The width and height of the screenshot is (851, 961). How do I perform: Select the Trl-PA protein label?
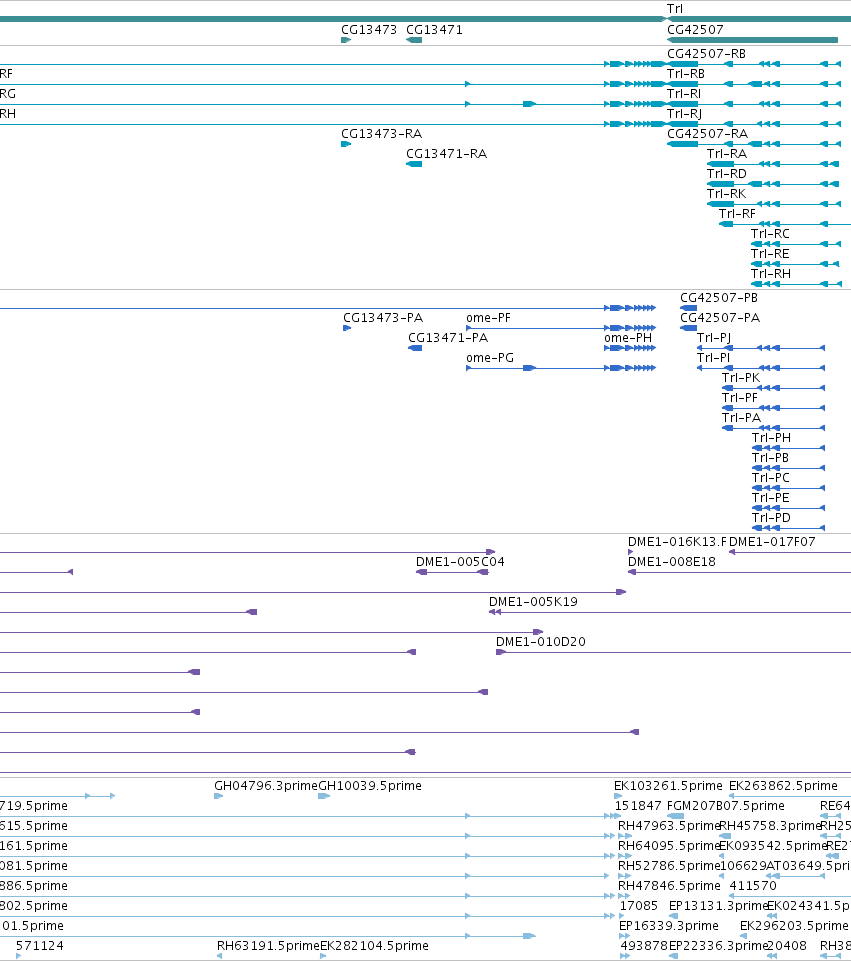pos(741,418)
